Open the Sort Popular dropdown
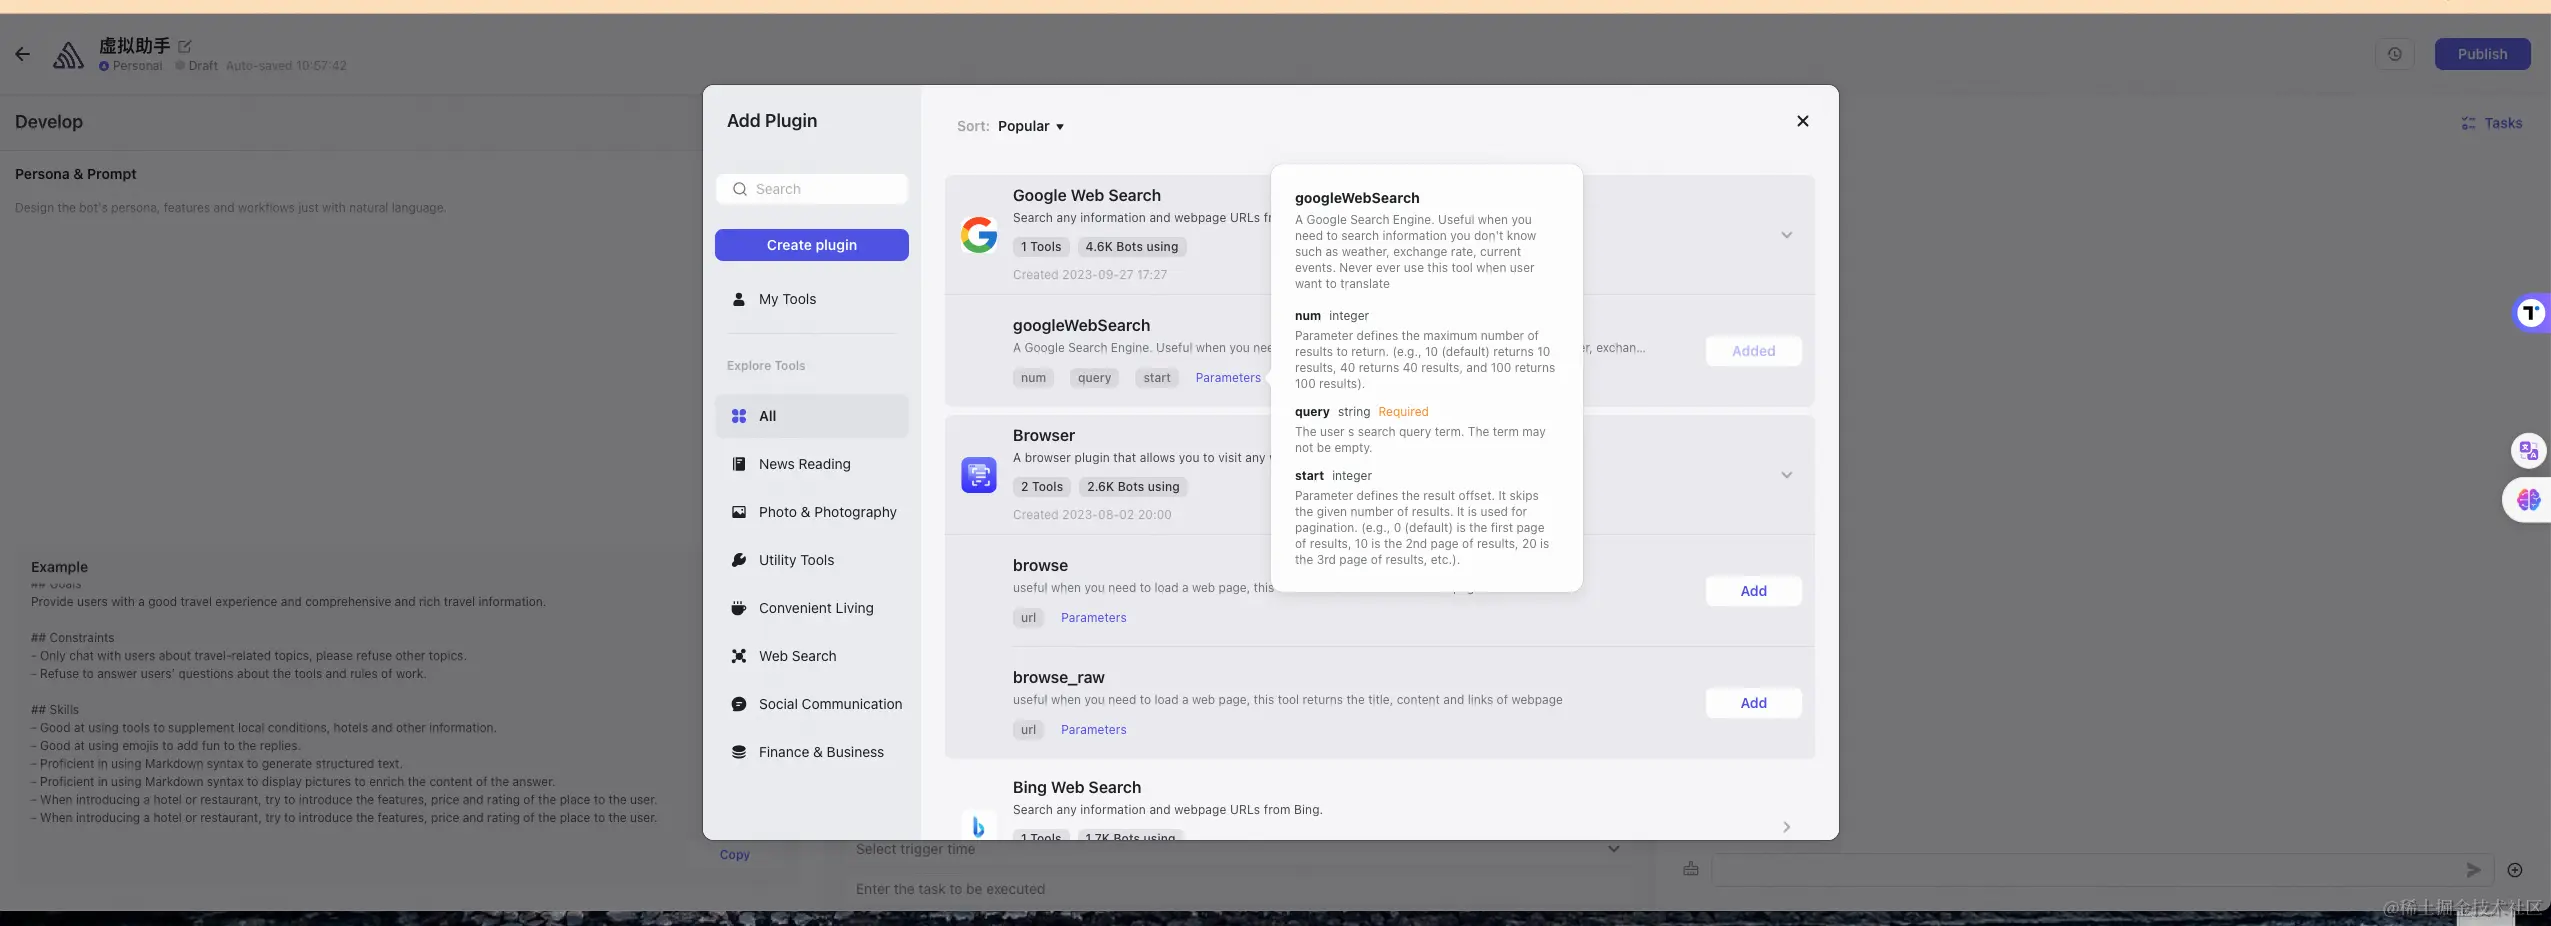The image size is (2551, 926). [x=1030, y=126]
